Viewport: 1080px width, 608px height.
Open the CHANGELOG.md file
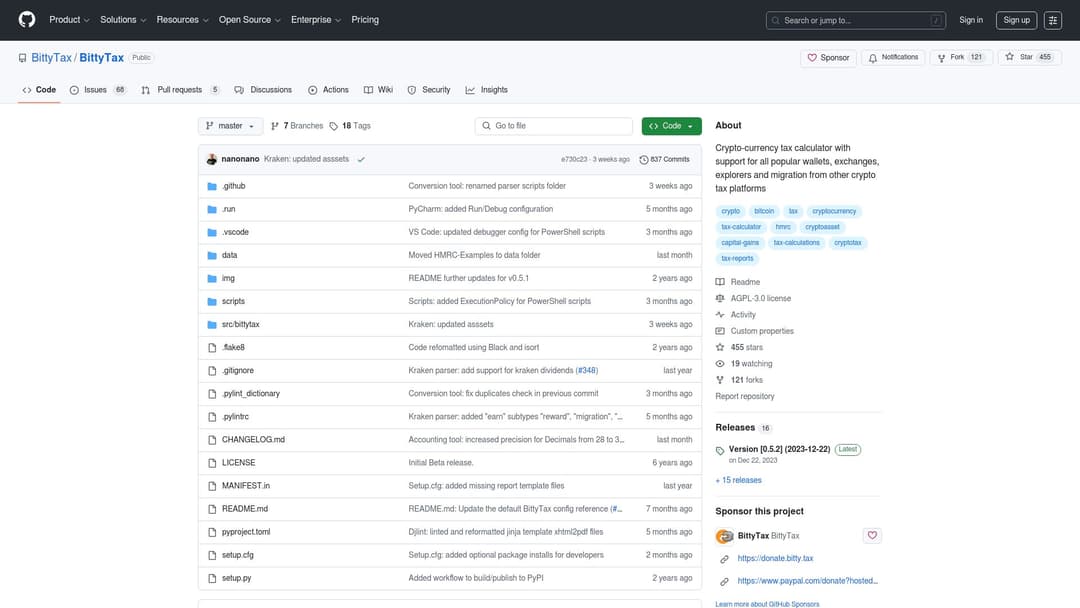(x=253, y=440)
